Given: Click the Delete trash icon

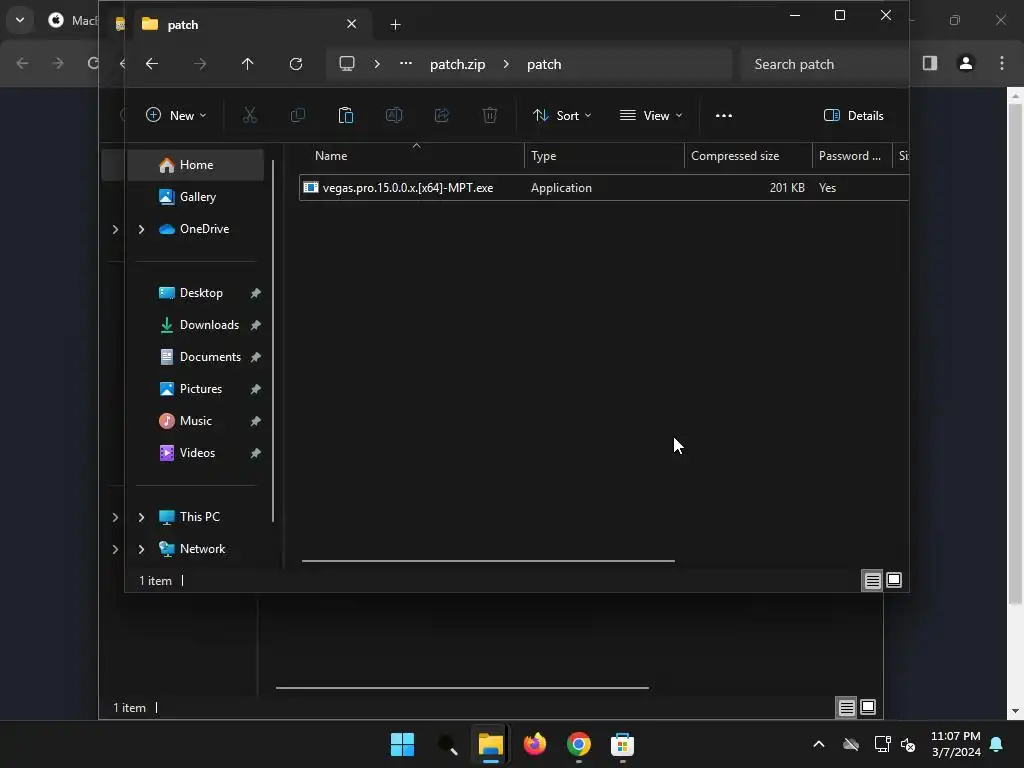Looking at the screenshot, I should [490, 116].
